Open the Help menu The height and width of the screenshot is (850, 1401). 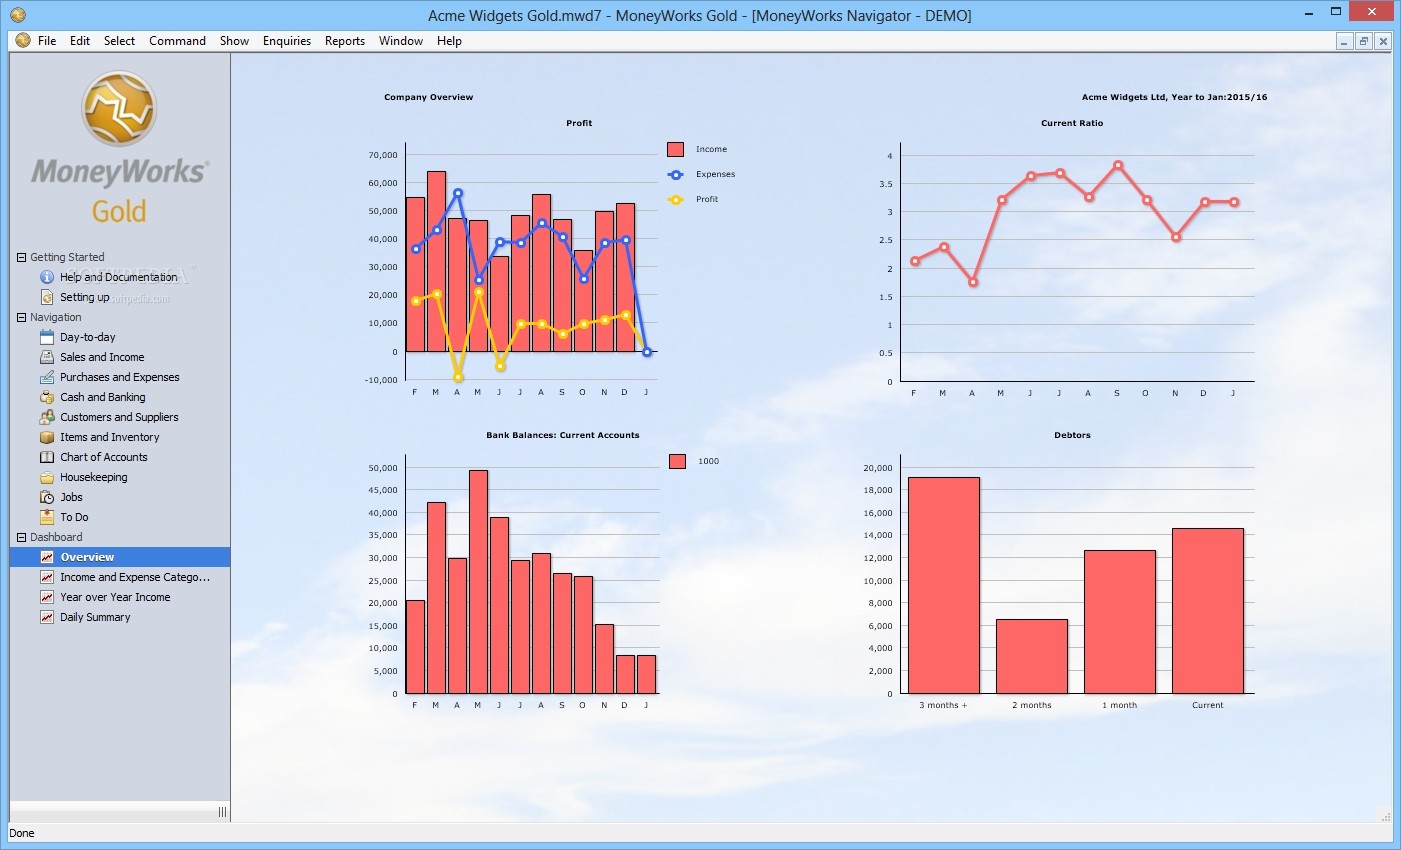coord(449,41)
